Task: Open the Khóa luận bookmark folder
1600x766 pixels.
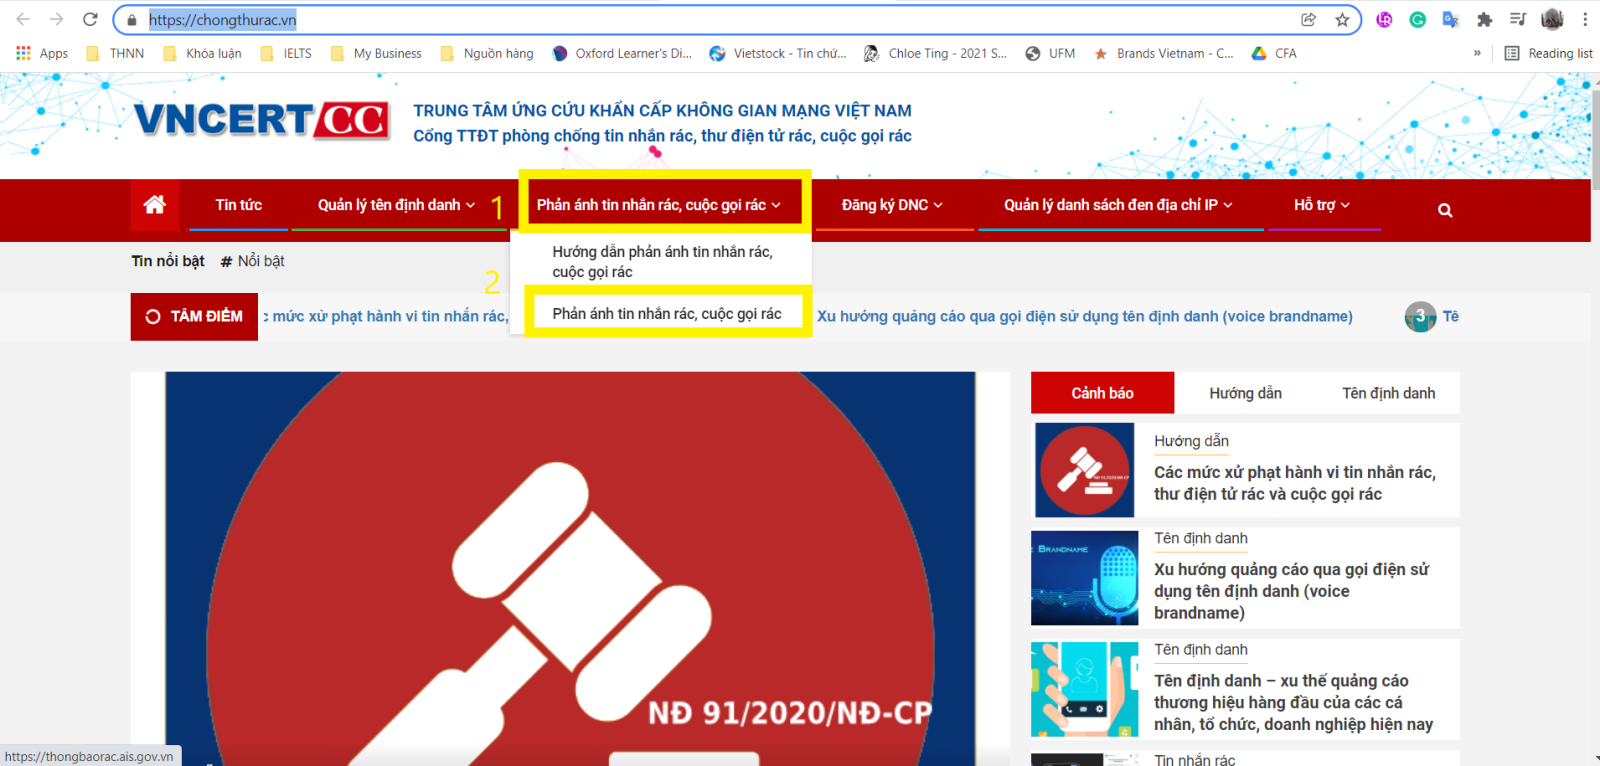Action: (x=202, y=53)
